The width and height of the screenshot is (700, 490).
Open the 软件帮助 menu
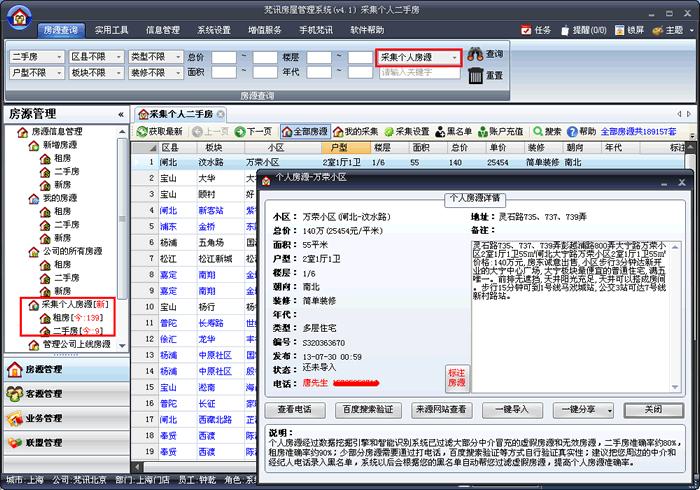(x=367, y=30)
